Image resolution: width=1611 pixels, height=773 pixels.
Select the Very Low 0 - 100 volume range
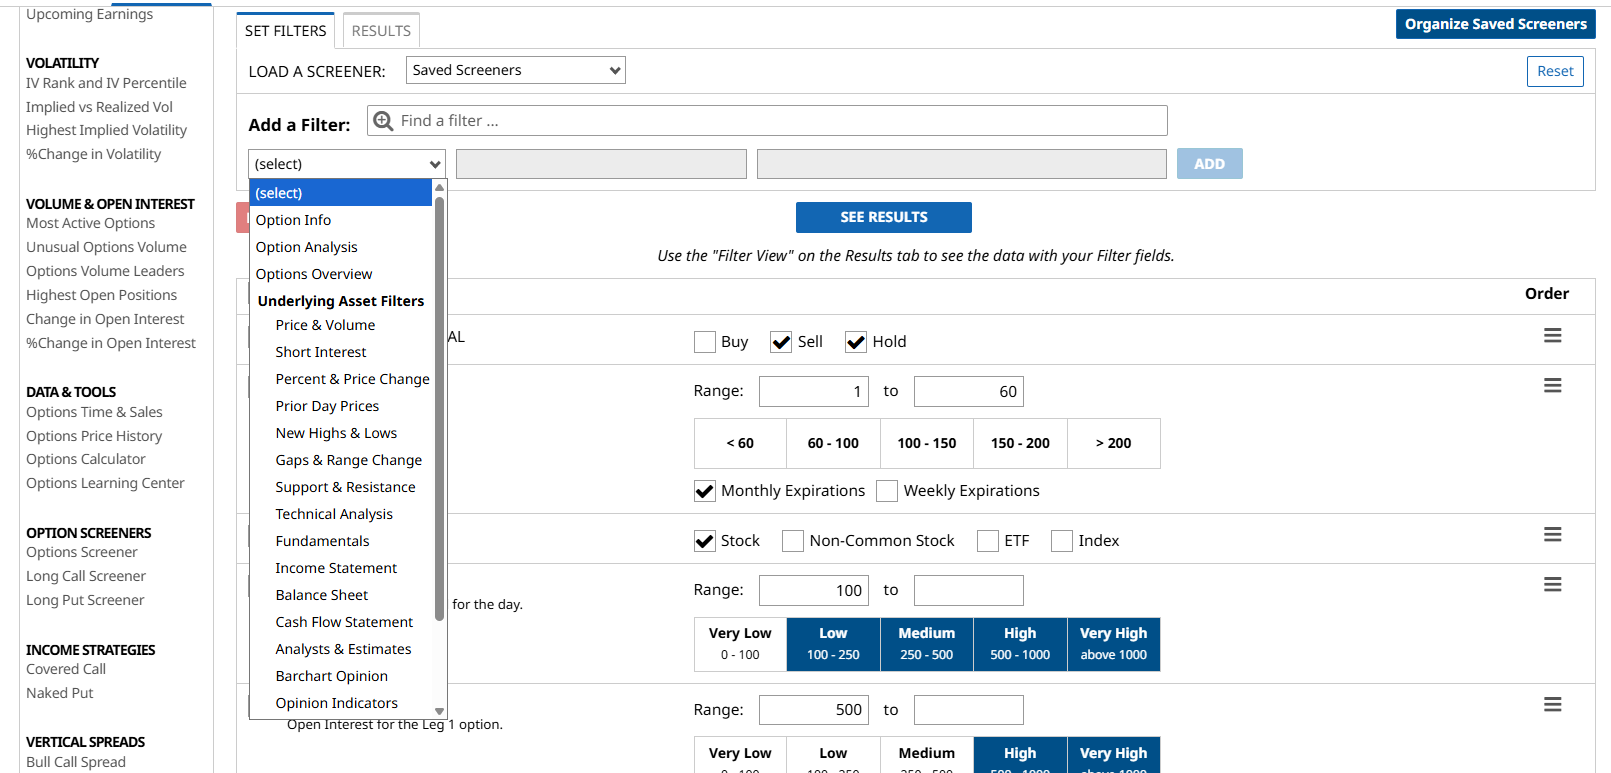(740, 644)
